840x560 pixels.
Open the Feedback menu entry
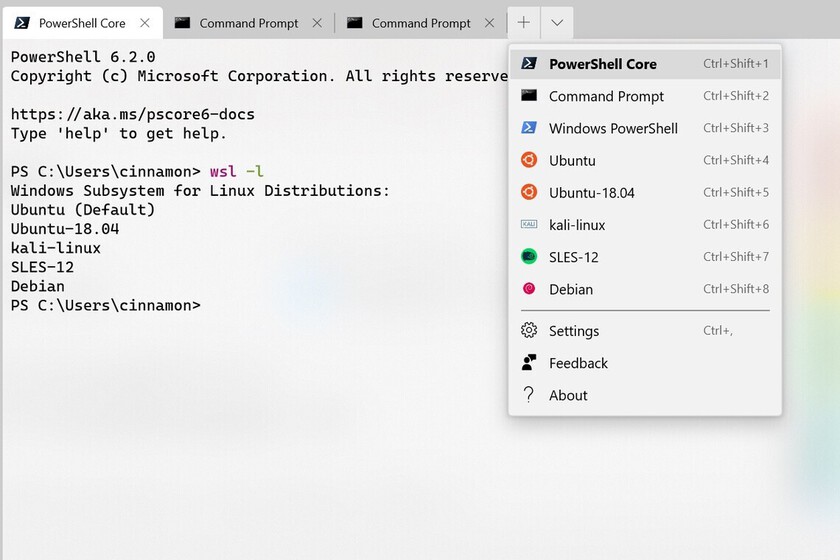(645, 363)
